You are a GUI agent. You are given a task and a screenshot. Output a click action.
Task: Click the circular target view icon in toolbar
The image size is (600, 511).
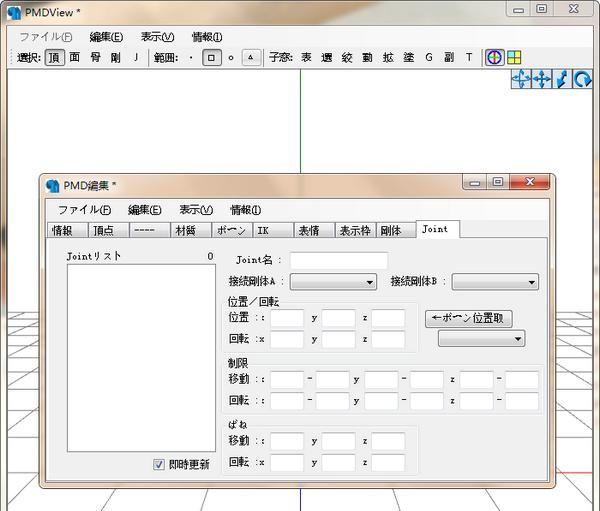tap(494, 57)
